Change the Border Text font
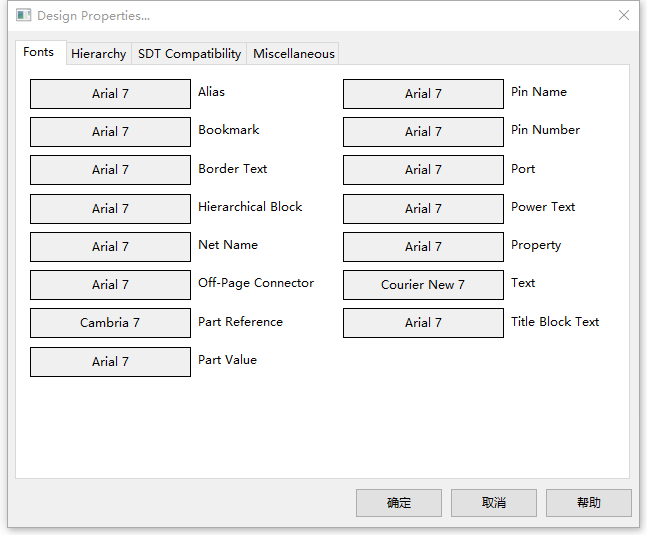The width and height of the screenshot is (647, 535). click(x=110, y=170)
